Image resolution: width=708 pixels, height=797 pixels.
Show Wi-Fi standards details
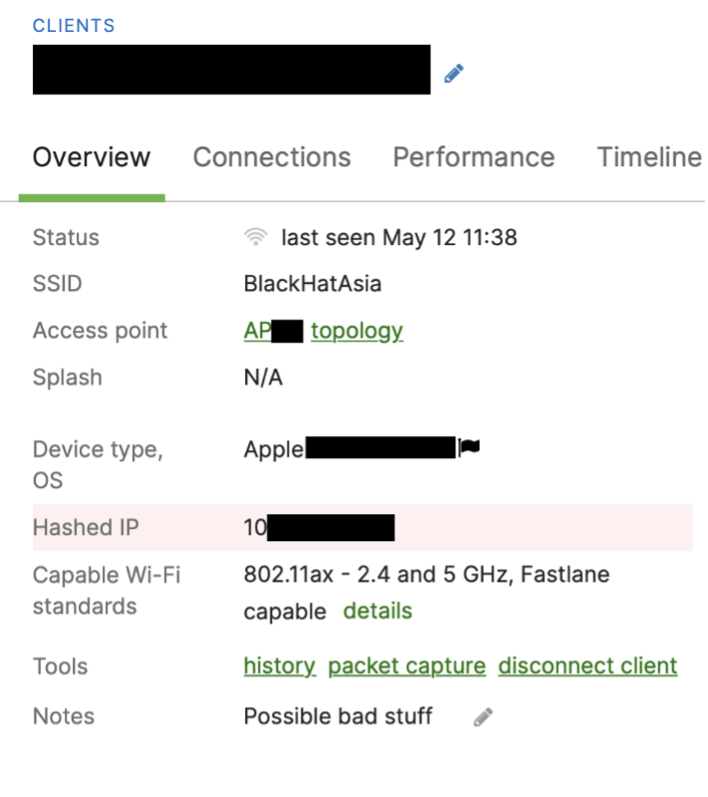tap(377, 610)
